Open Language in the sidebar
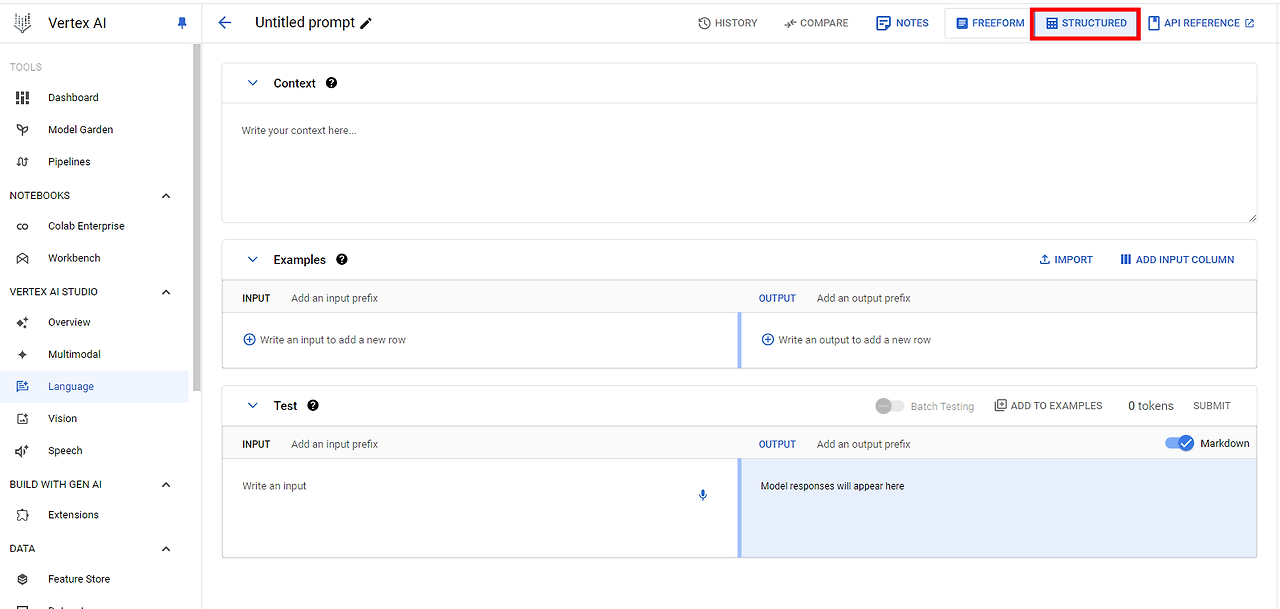Viewport: 1280px width, 609px height. click(x=94, y=386)
